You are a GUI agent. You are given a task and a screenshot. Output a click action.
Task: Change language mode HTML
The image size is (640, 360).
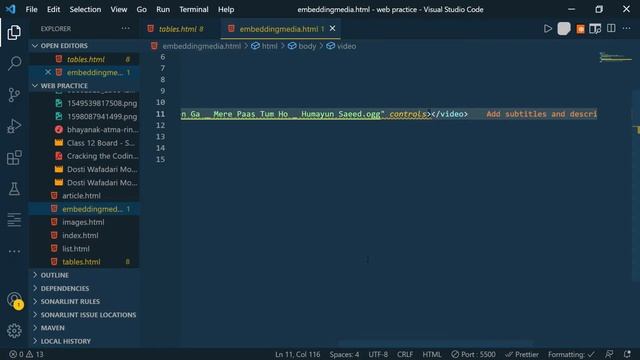click(432, 354)
